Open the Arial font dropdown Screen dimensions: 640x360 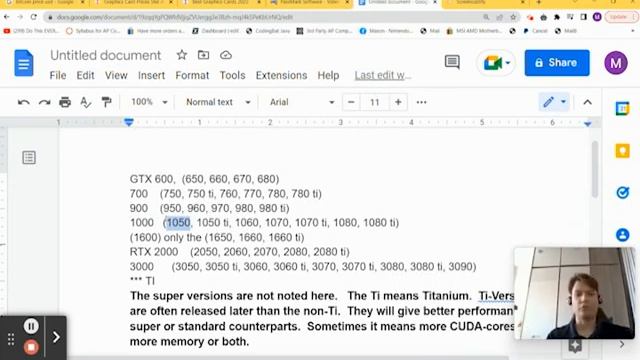302,102
